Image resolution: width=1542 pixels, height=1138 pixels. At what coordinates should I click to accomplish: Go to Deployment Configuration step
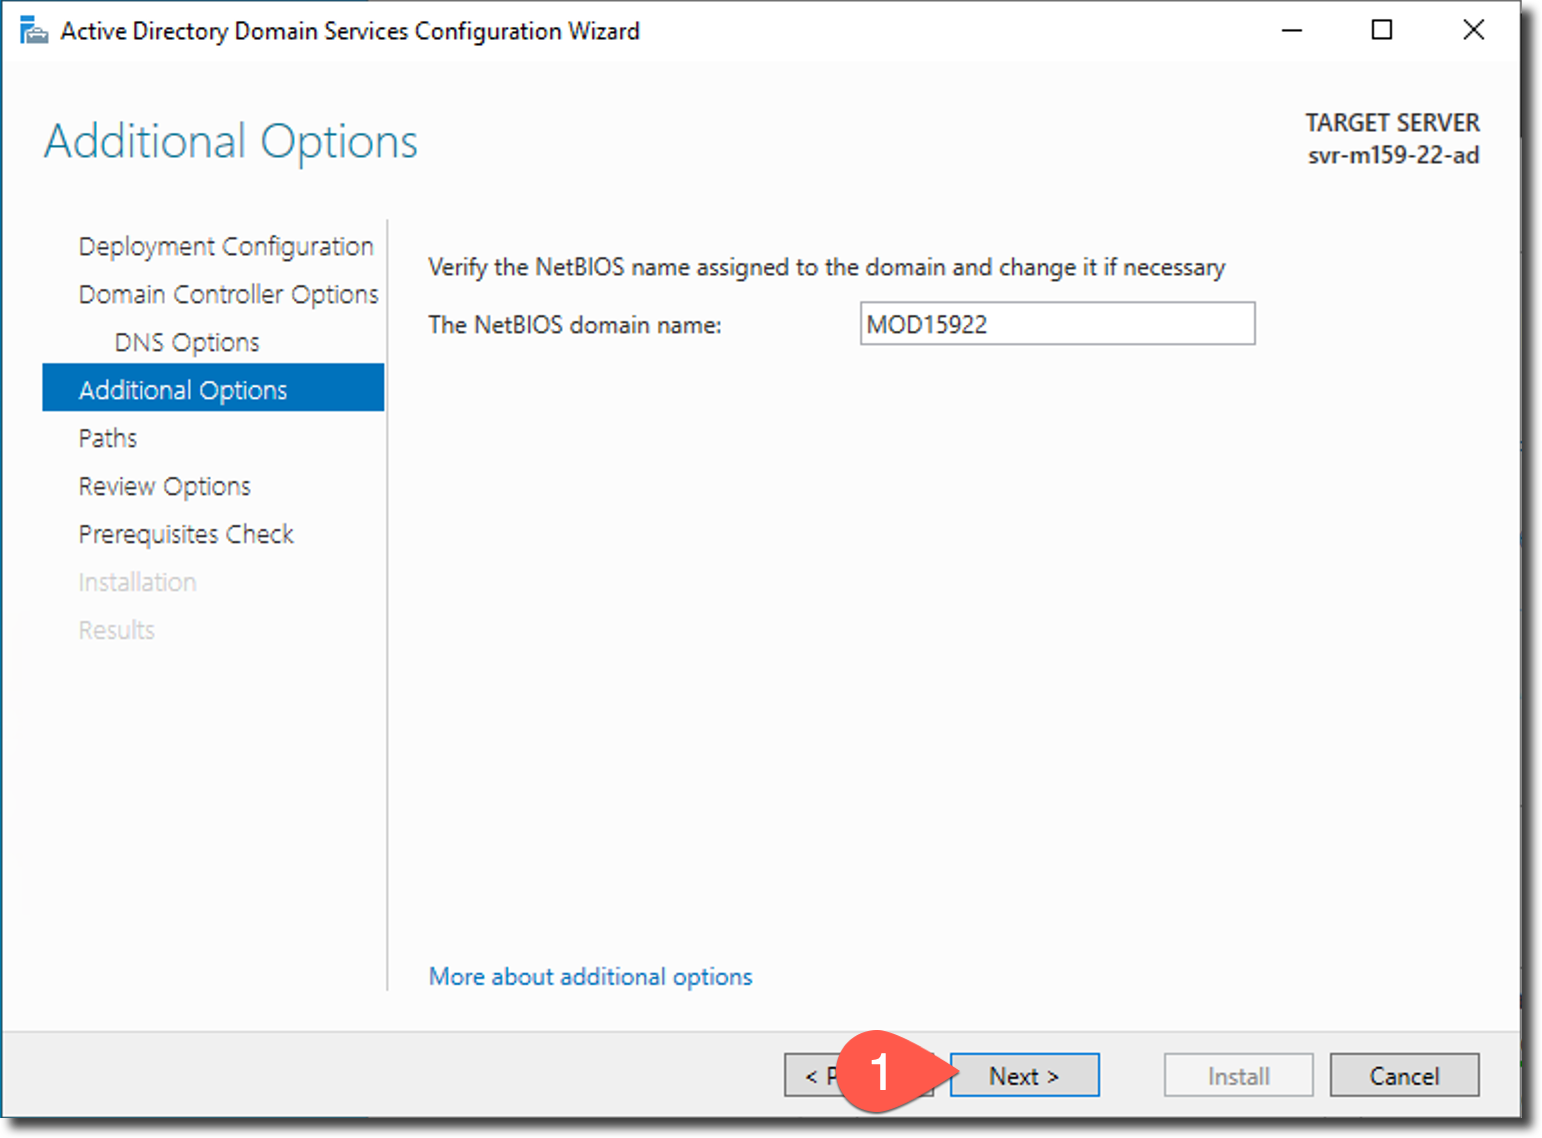pos(226,246)
